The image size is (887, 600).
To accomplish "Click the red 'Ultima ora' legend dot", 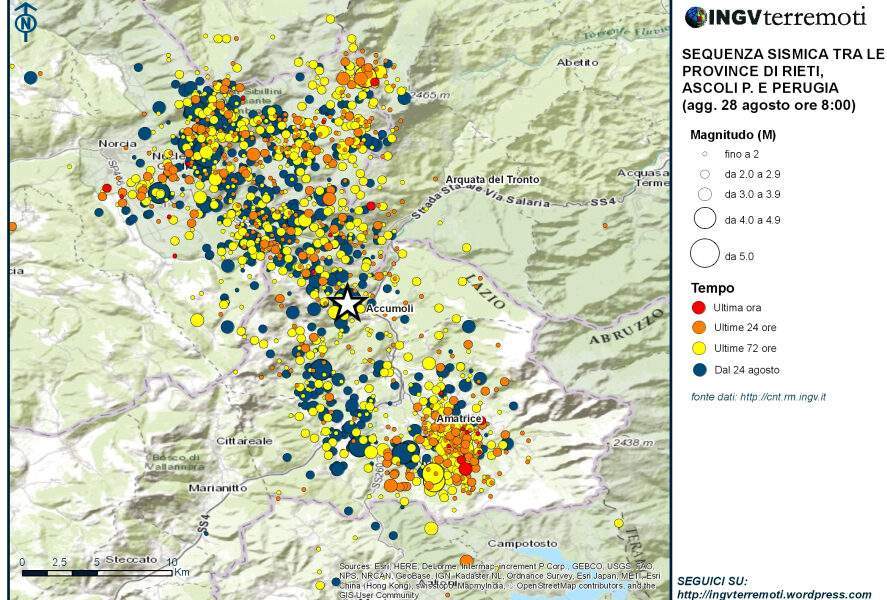I will 699,308.
